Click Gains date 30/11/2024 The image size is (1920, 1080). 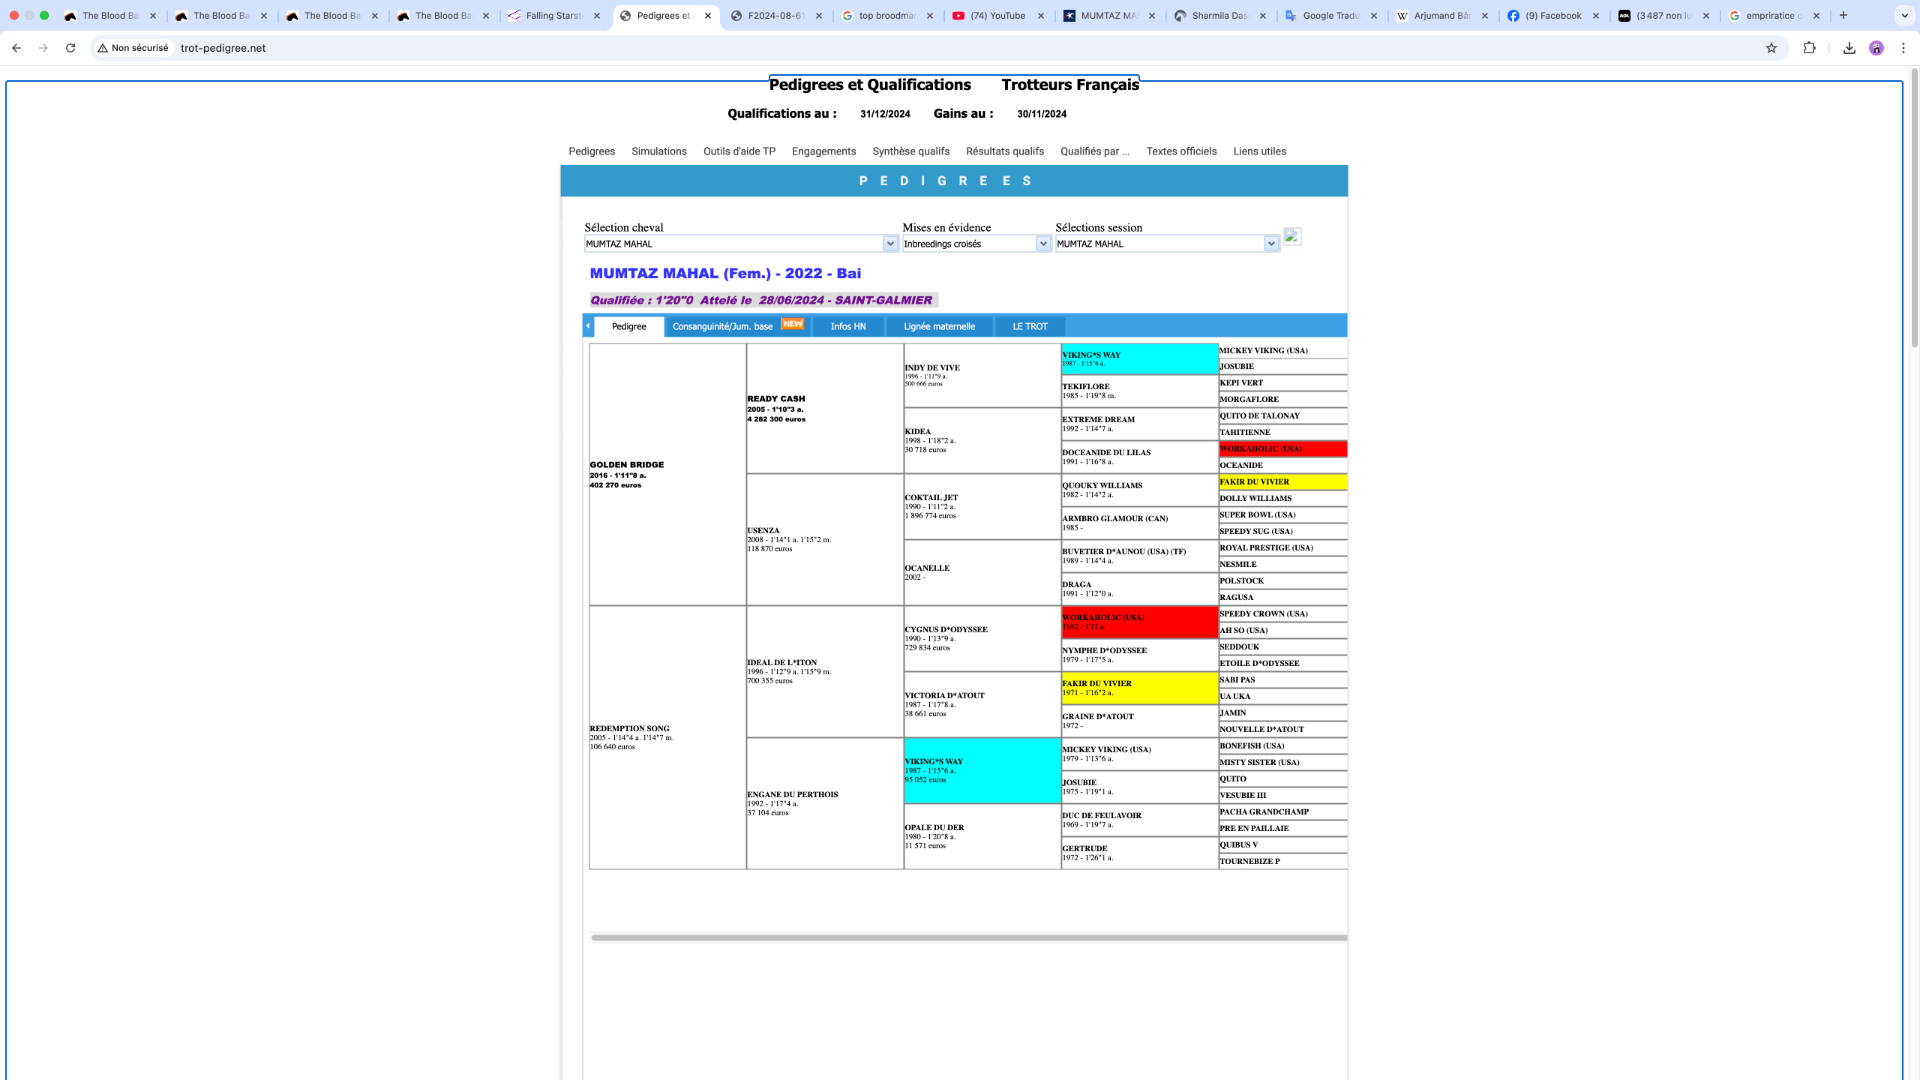point(1042,114)
